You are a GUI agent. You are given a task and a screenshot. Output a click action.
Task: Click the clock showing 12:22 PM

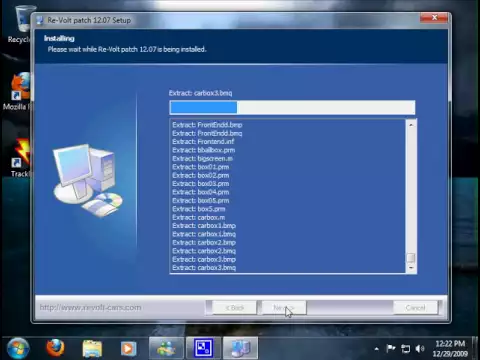[450, 348]
